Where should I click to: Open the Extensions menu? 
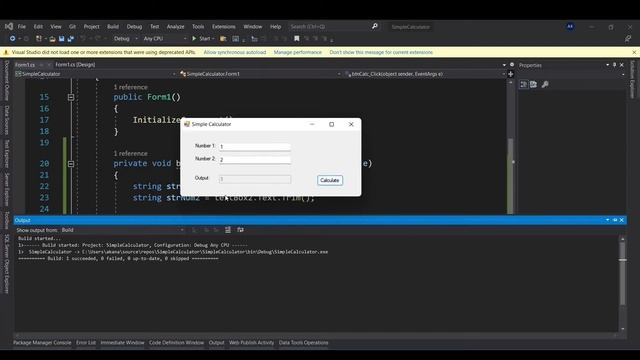[x=224, y=27]
